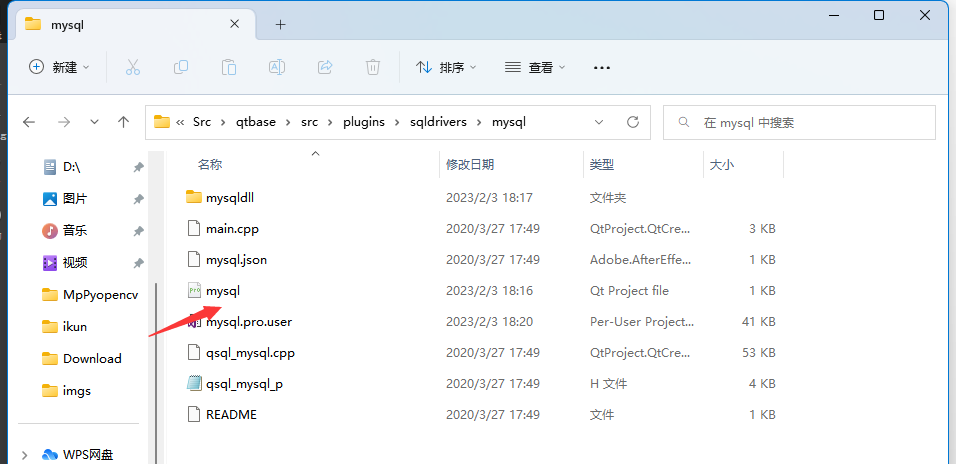Screen dimensions: 956x464
Task: Sort by the 类型 column header
Action: point(602,165)
